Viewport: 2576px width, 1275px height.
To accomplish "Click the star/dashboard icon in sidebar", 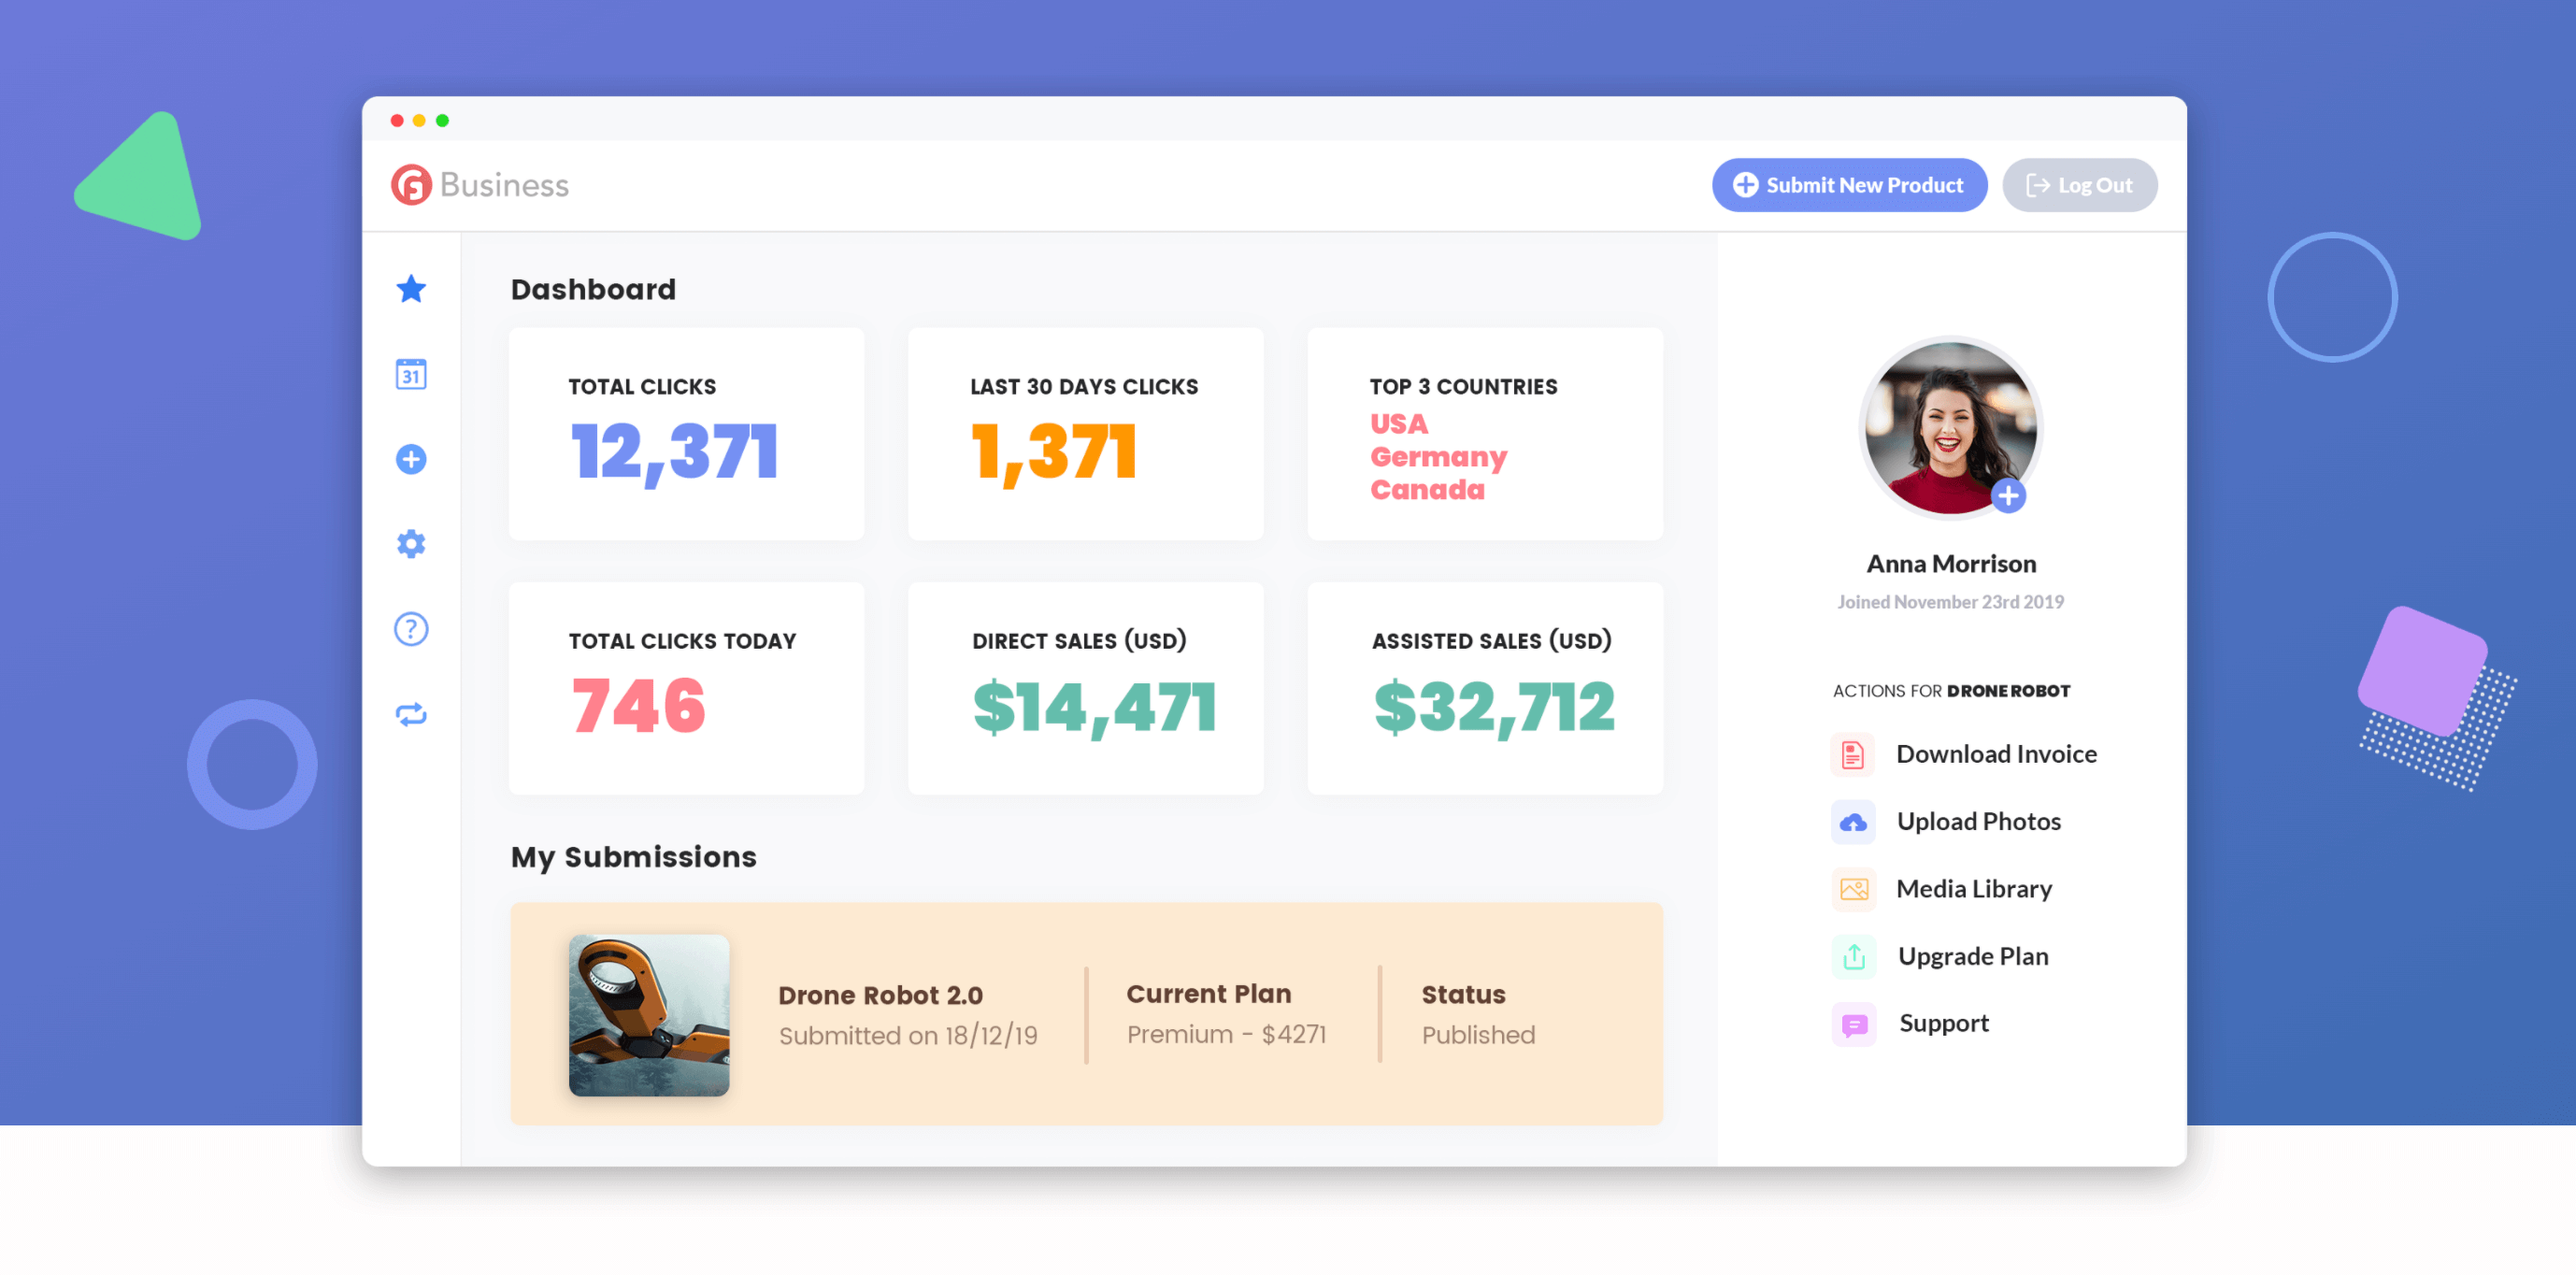I will (x=412, y=289).
